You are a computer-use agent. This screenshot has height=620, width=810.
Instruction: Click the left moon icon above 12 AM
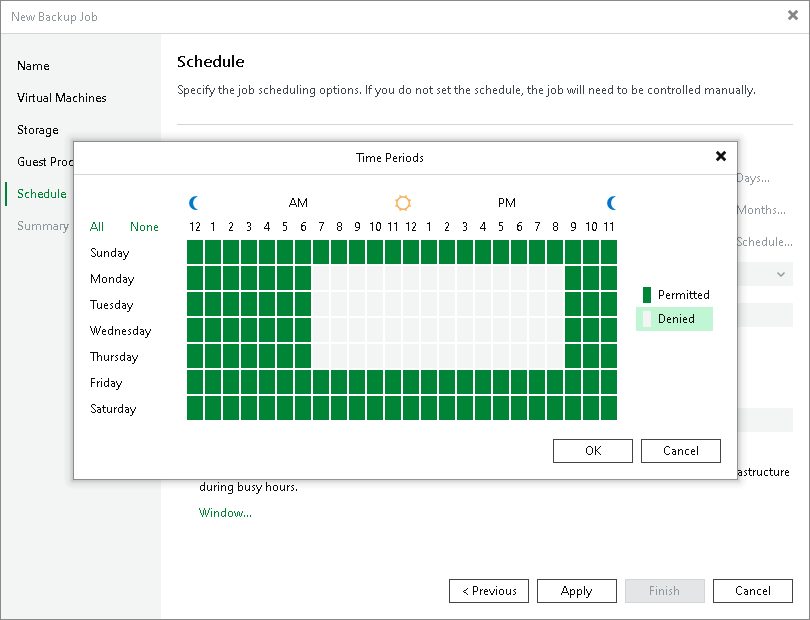pos(194,203)
